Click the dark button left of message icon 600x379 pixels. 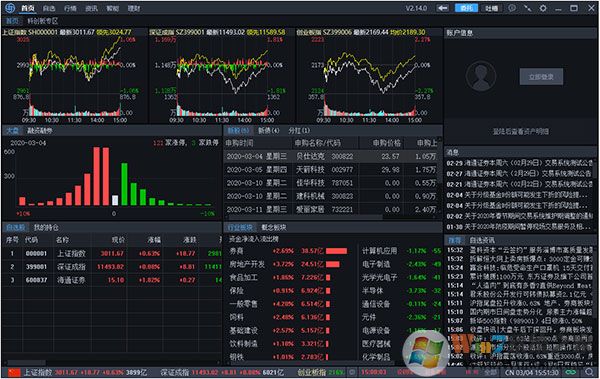(491, 8)
